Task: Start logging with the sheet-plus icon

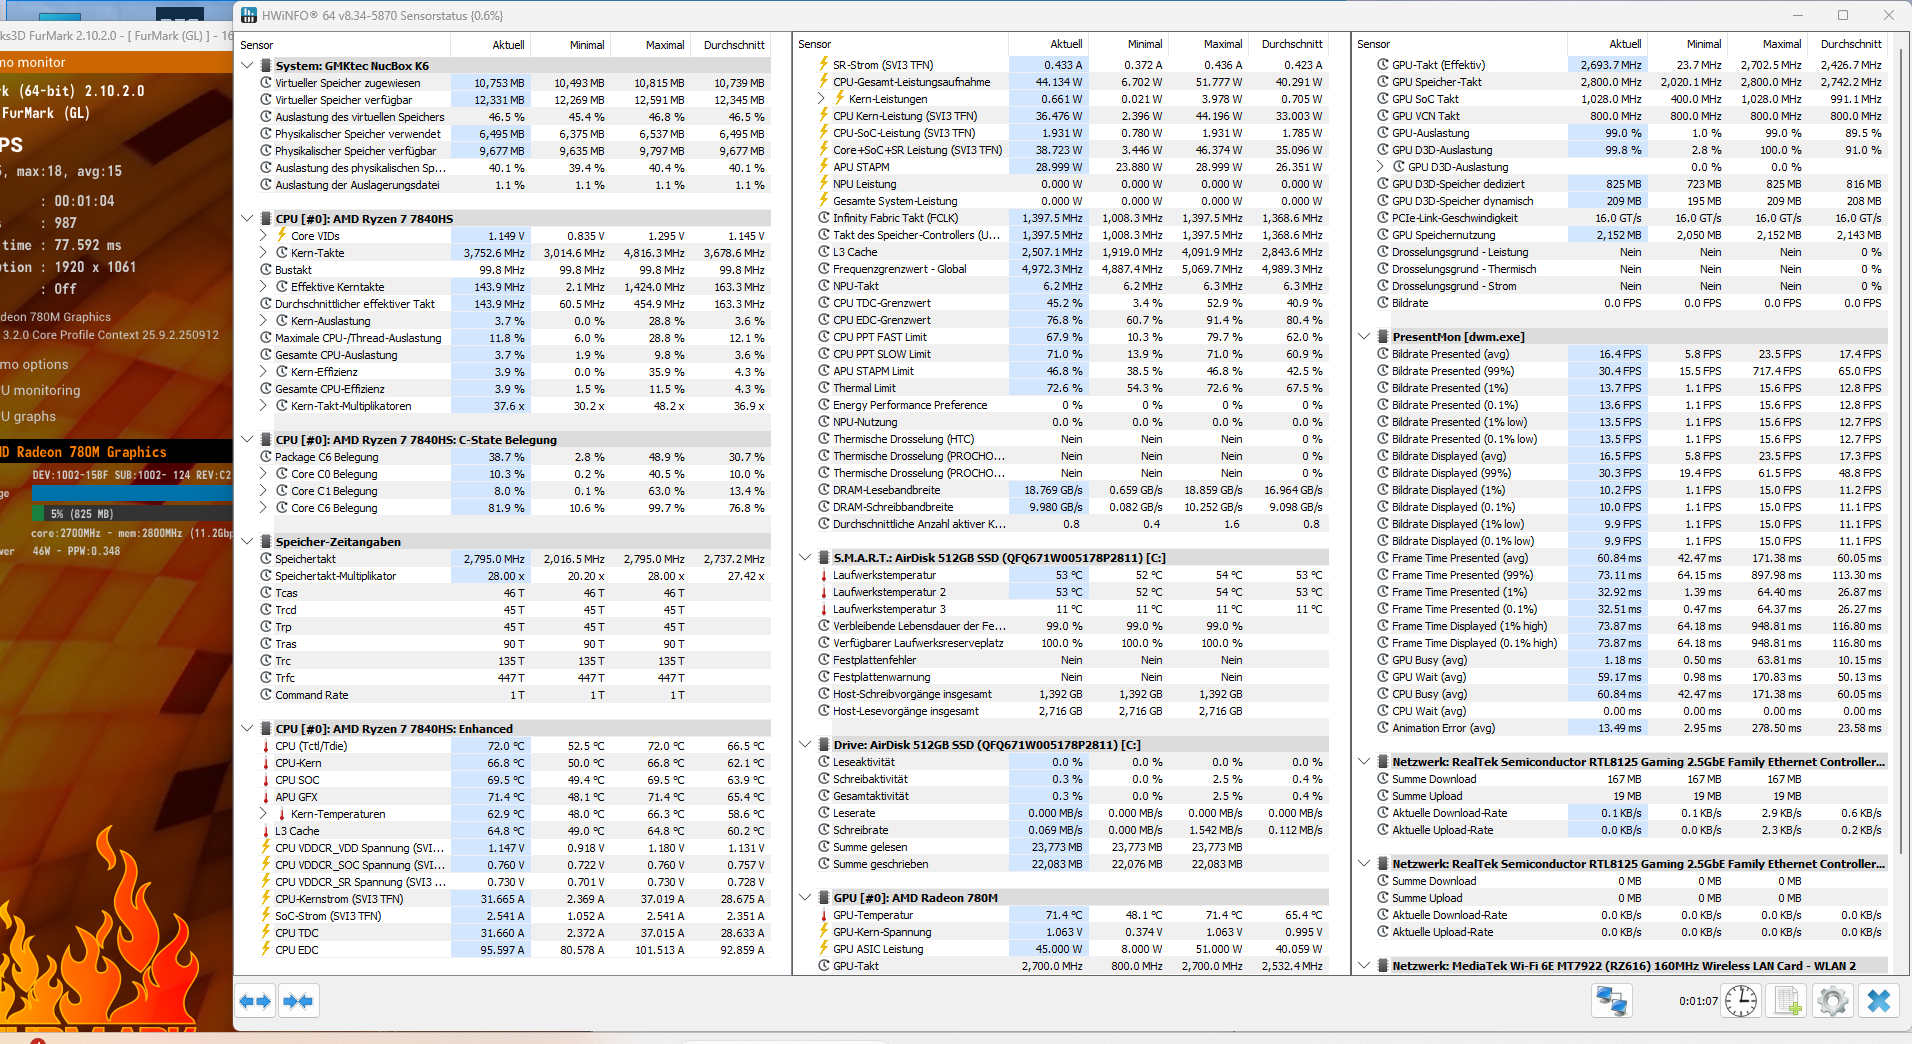Action: tap(1788, 1001)
